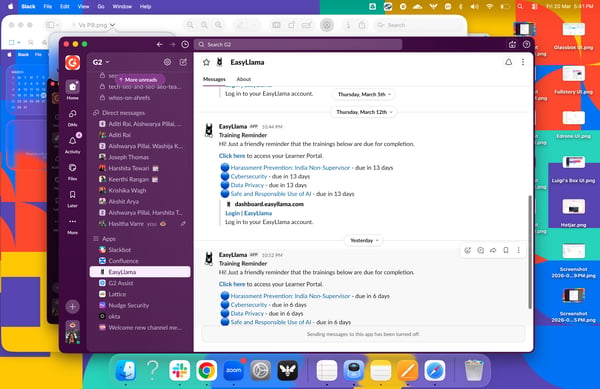Open the Later bookmark in Slack sidebar
This screenshot has width=600, height=389.
click(x=72, y=195)
